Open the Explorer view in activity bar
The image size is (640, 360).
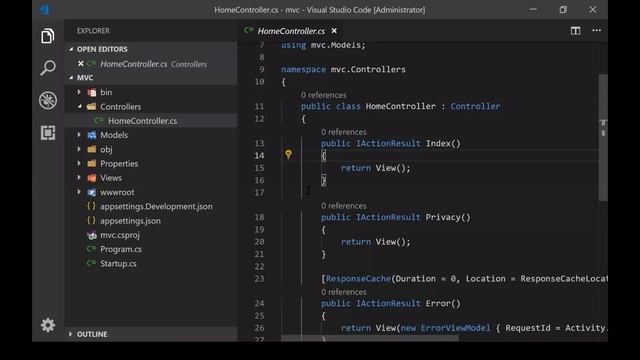click(x=47, y=36)
